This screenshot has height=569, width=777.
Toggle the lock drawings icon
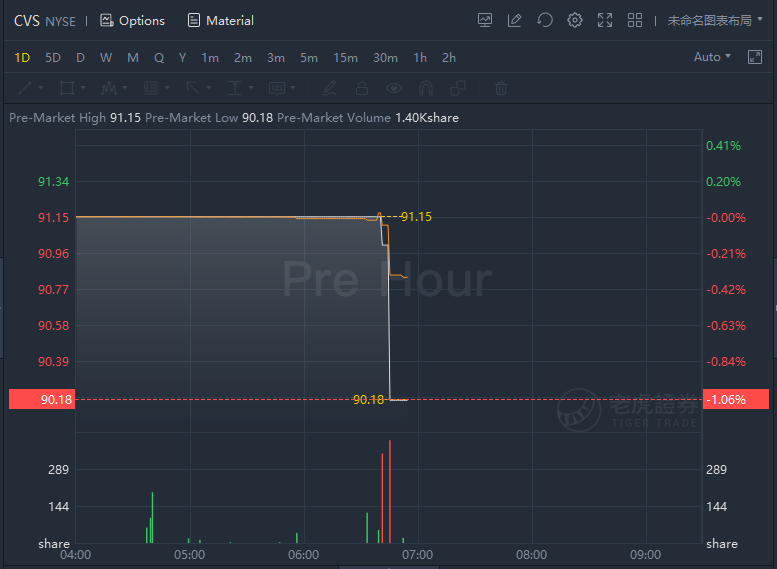(362, 88)
